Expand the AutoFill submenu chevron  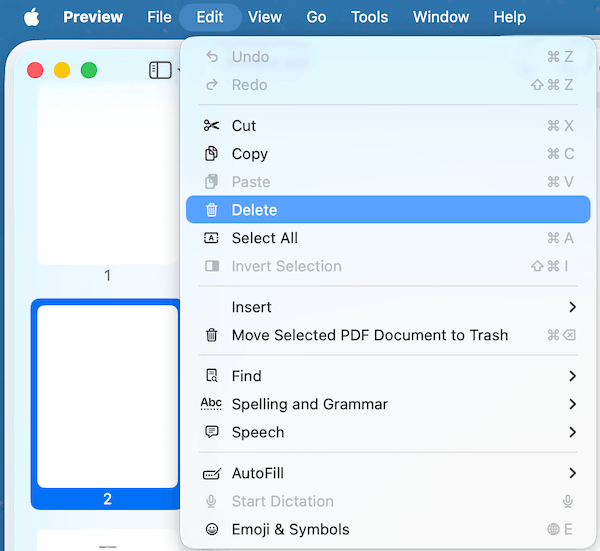572,473
